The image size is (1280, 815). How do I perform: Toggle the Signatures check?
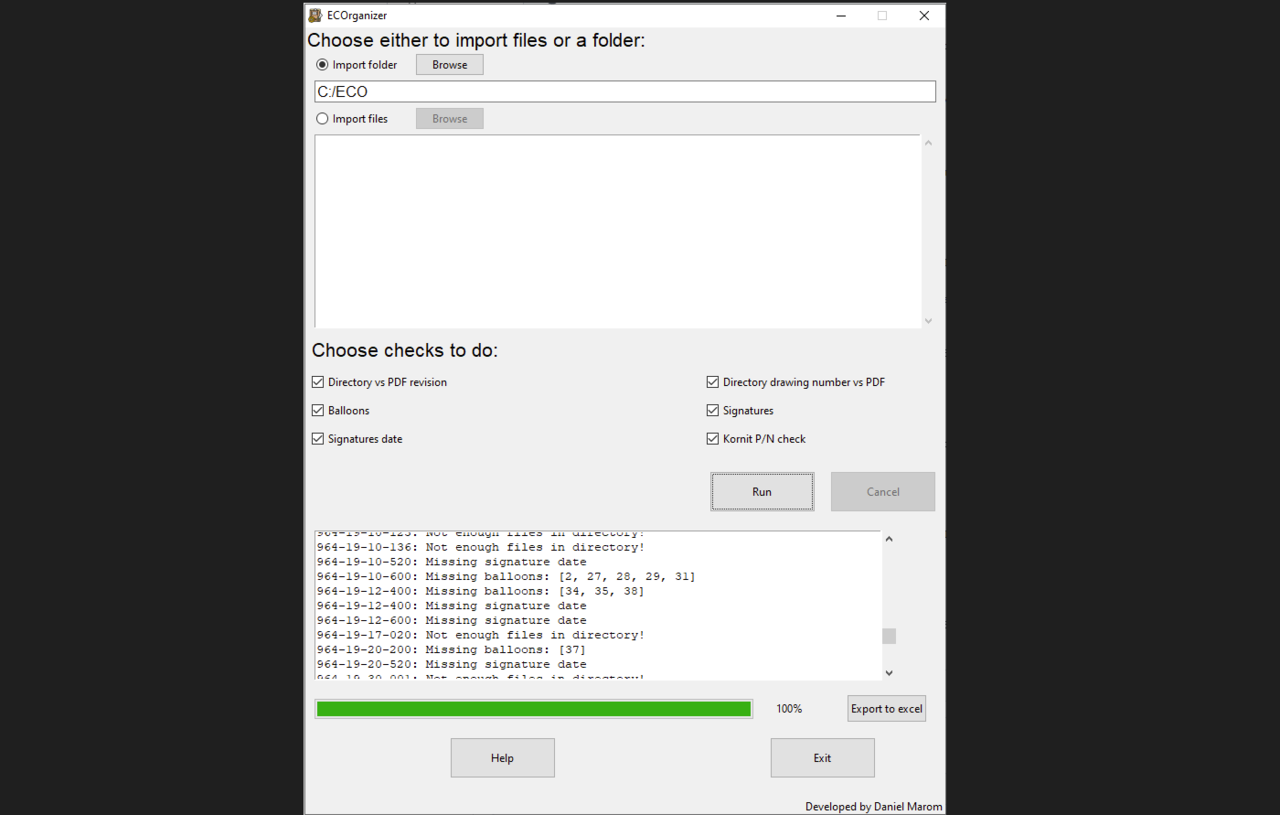(x=712, y=410)
